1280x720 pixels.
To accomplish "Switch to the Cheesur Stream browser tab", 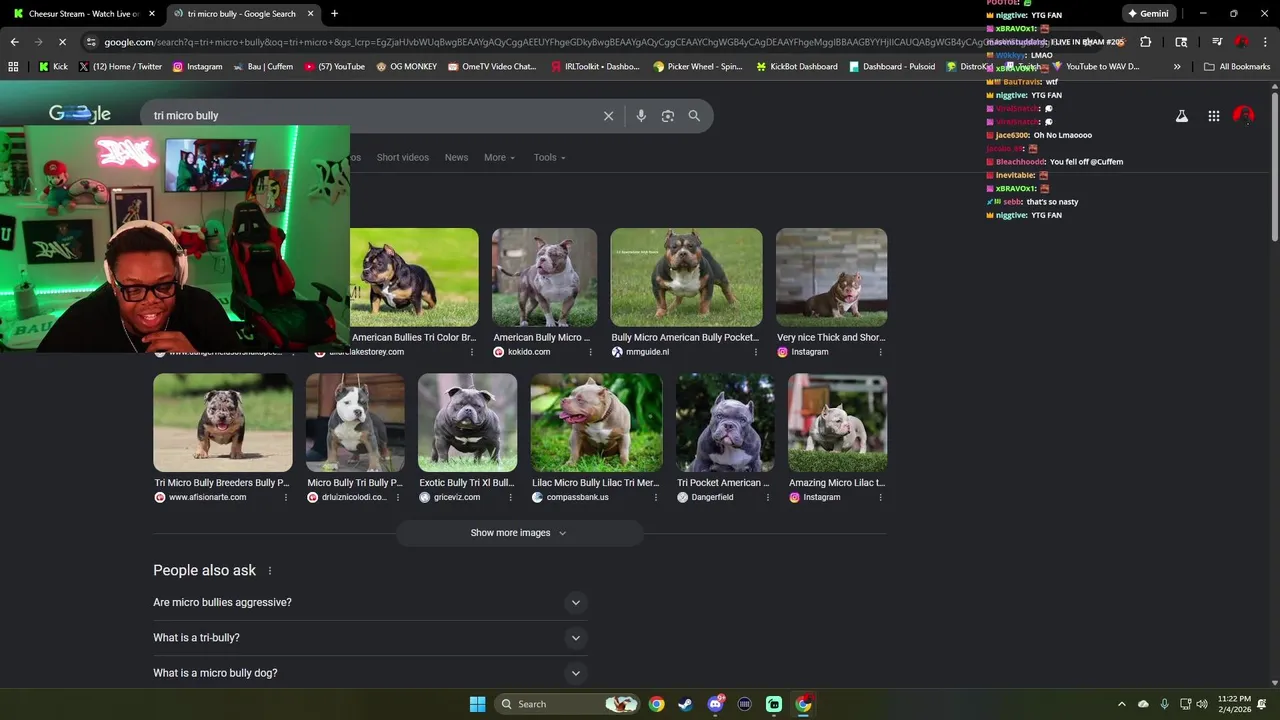I will (85, 14).
